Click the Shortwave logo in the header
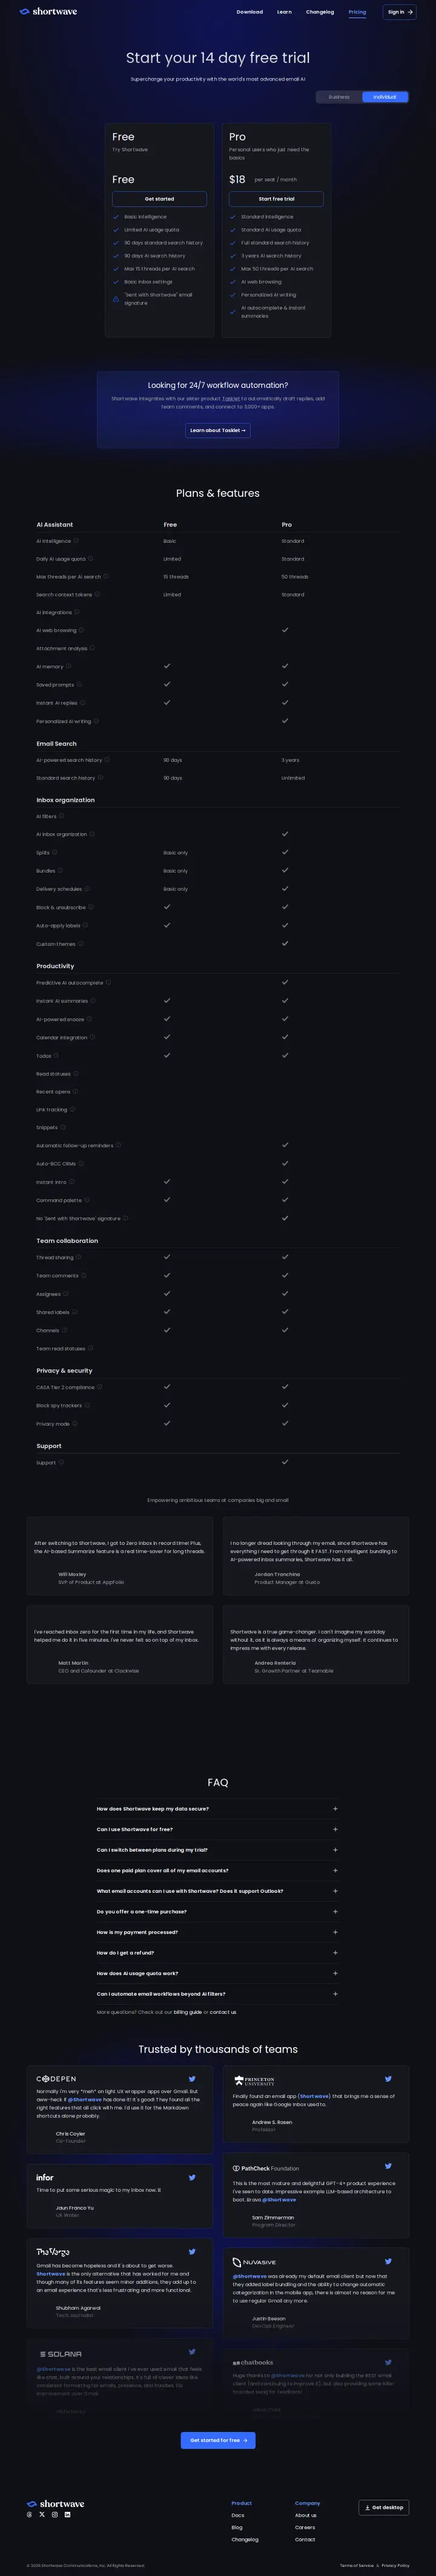 pos(48,12)
